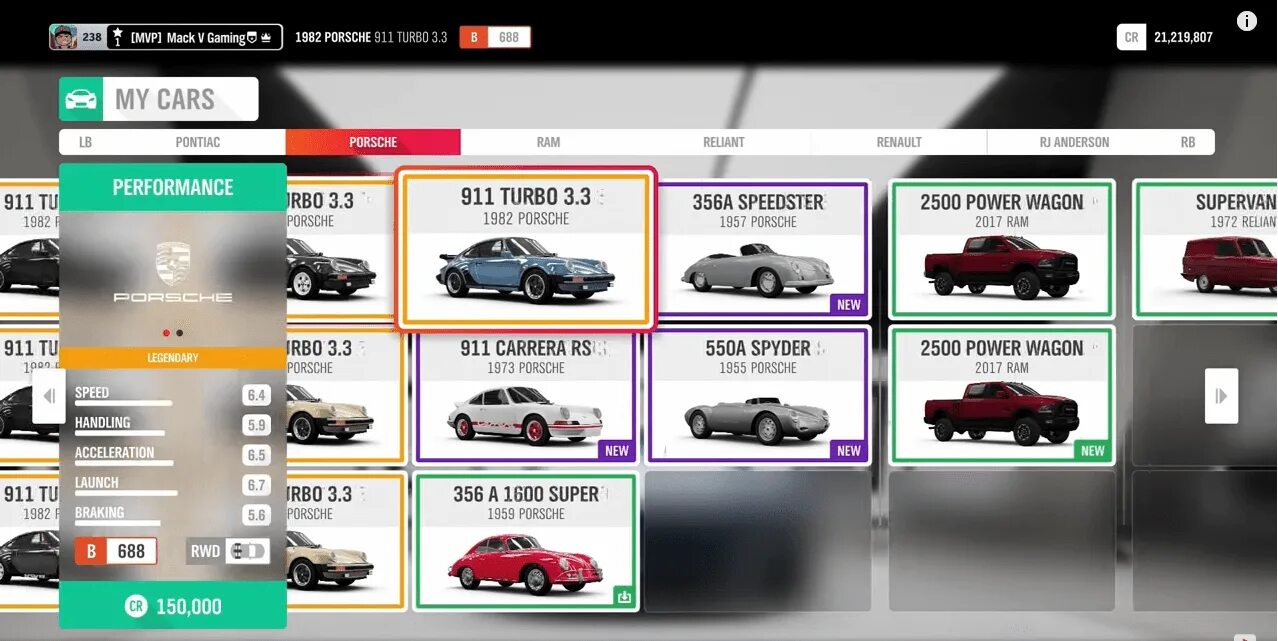Click the My Cars car icon
The width and height of the screenshot is (1278, 641).
(x=81, y=99)
